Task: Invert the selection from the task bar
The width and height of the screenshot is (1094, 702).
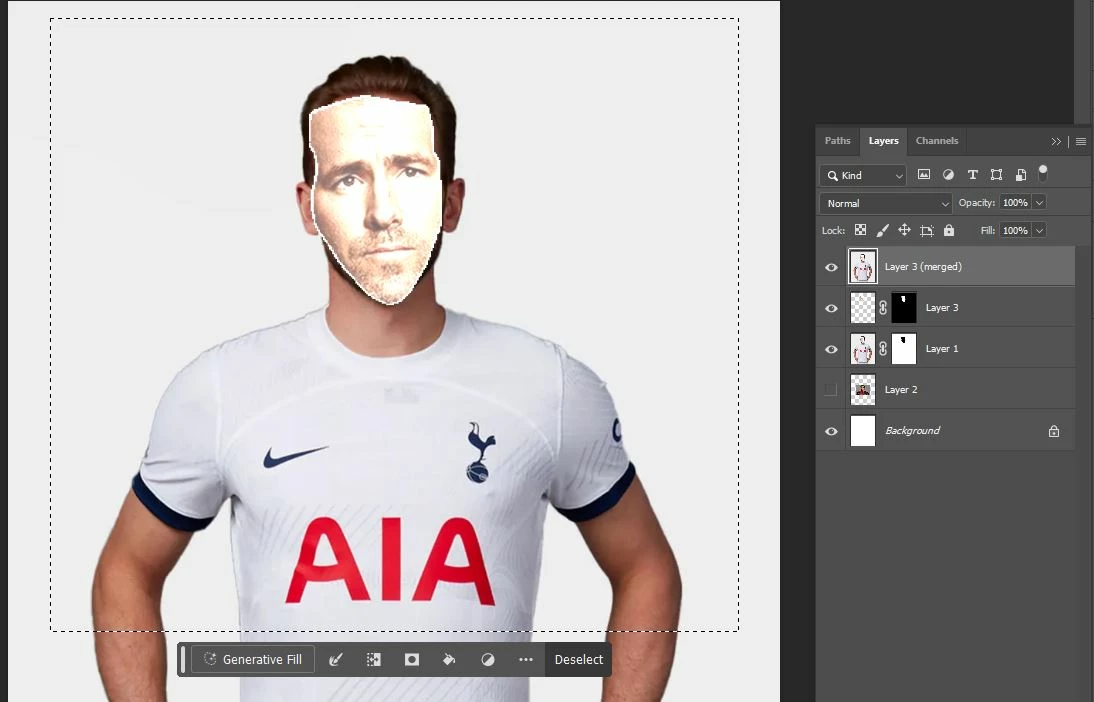Action: click(374, 659)
